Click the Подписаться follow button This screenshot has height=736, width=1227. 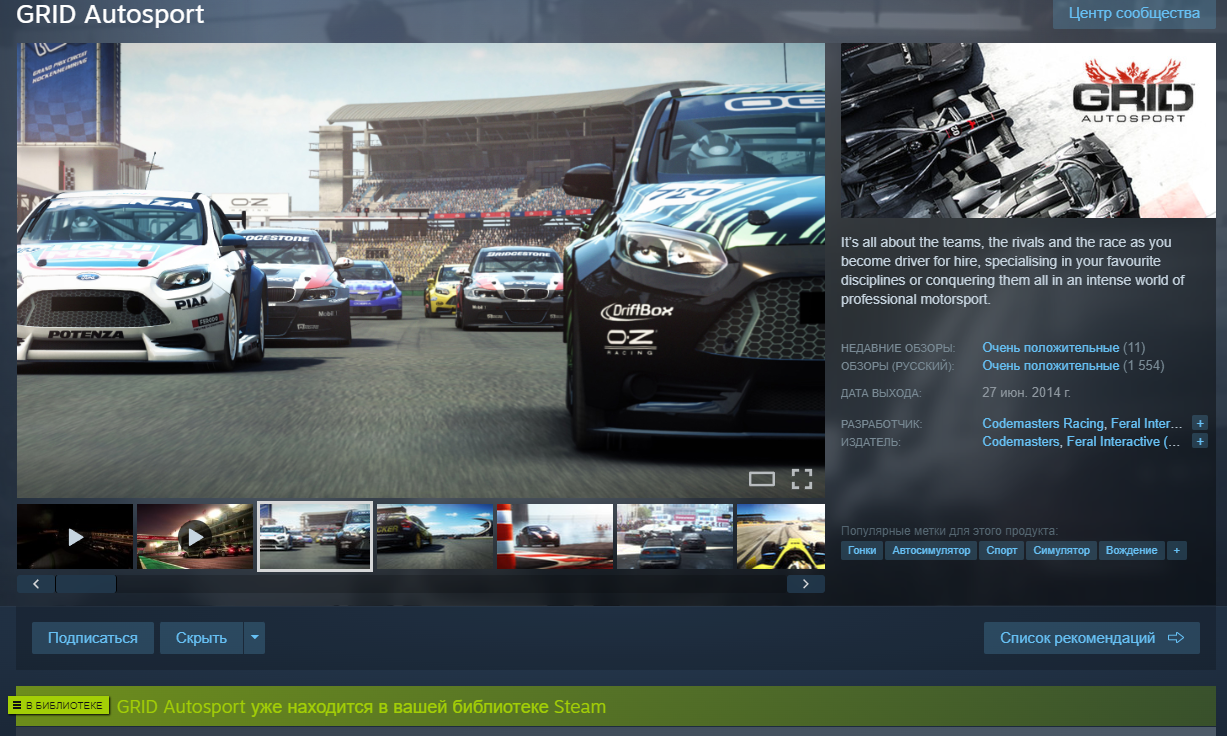coord(93,638)
